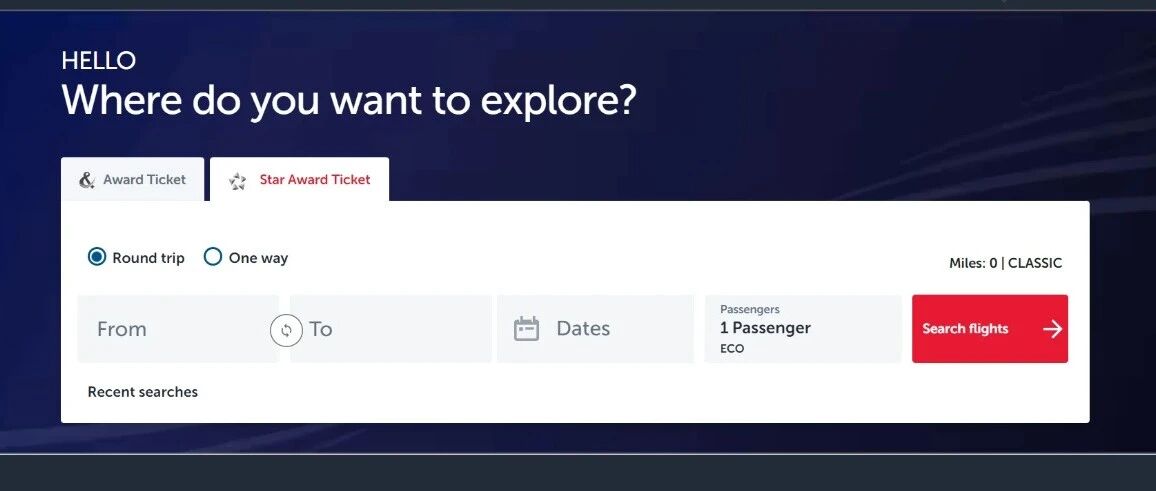Image resolution: width=1156 pixels, height=491 pixels.
Task: Open the Recent searches section
Action: point(143,392)
